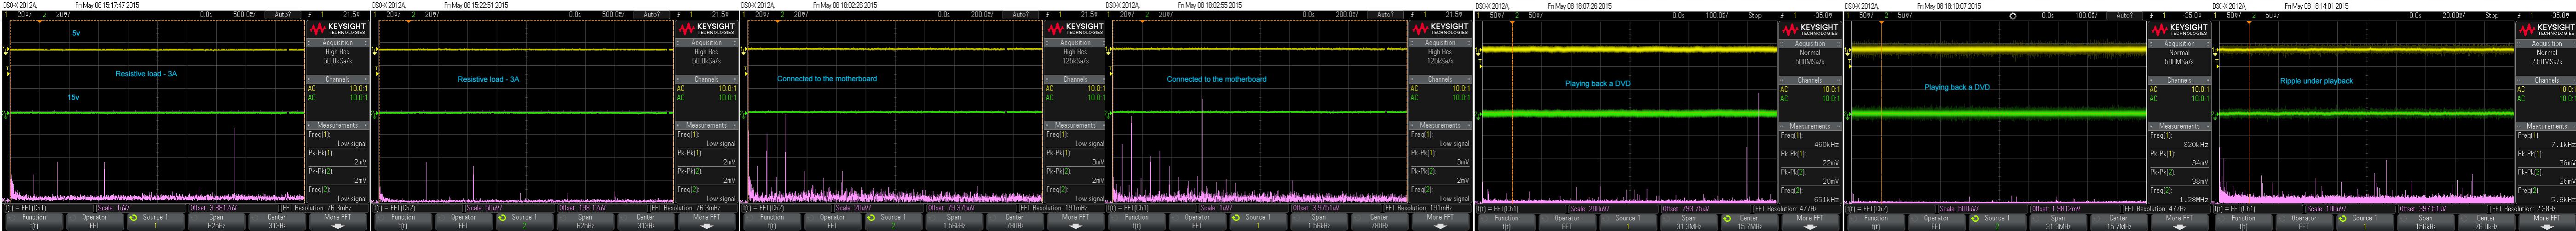Click the Source knob icon beside Span 156kHz

click(x=2342, y=217)
